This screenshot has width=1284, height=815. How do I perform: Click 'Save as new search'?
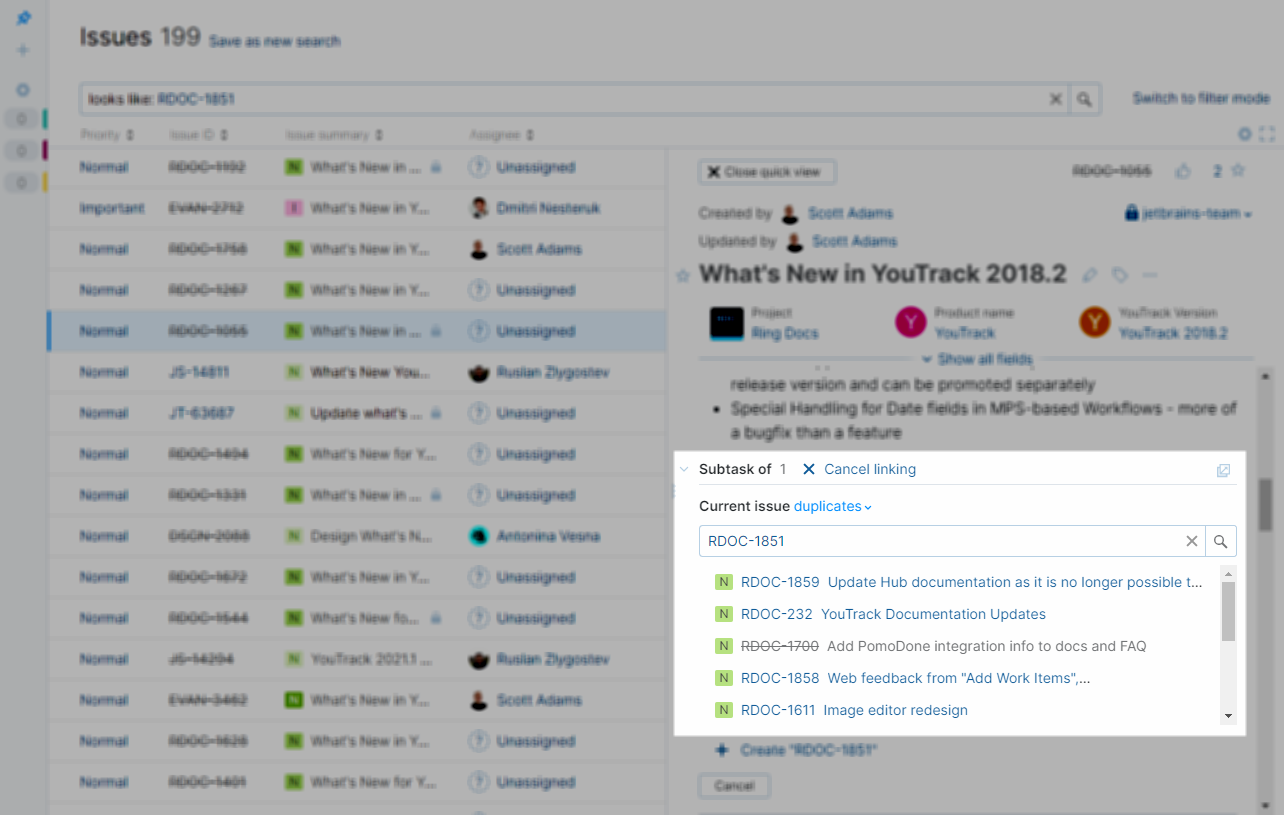click(x=274, y=41)
